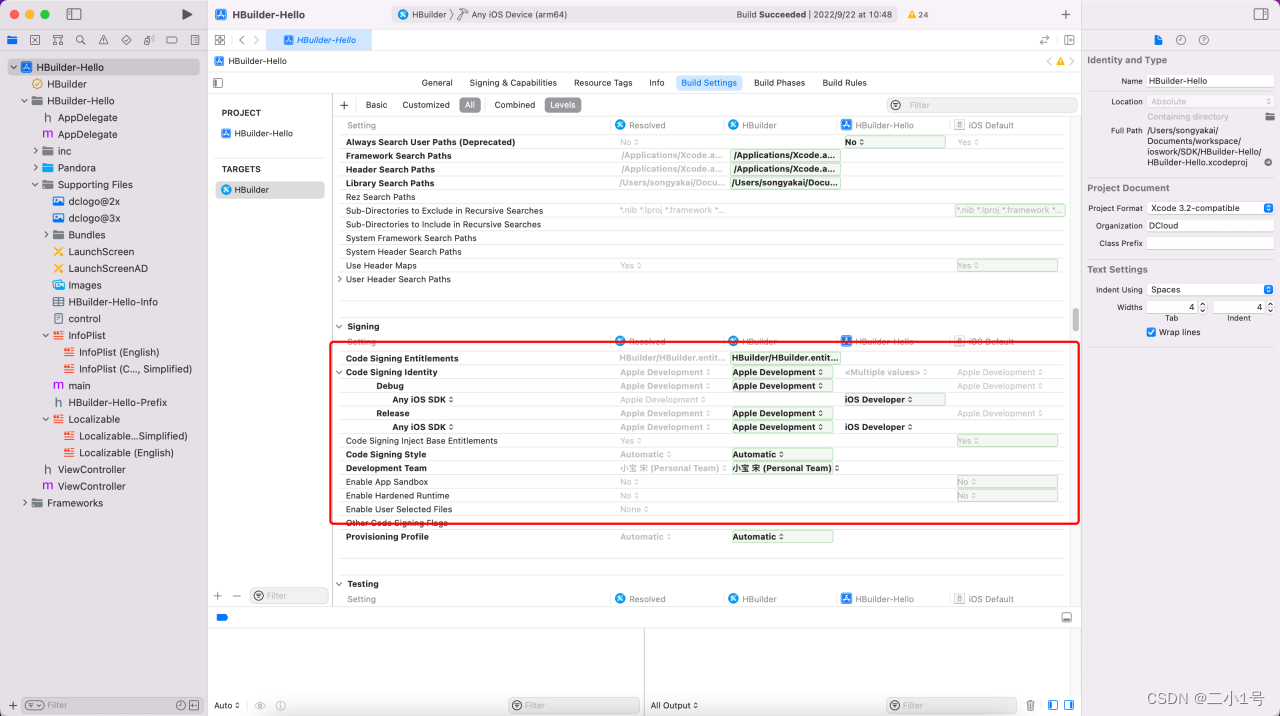The image size is (1280, 716).
Task: Click the build settings Filter search field
Action: [981, 105]
